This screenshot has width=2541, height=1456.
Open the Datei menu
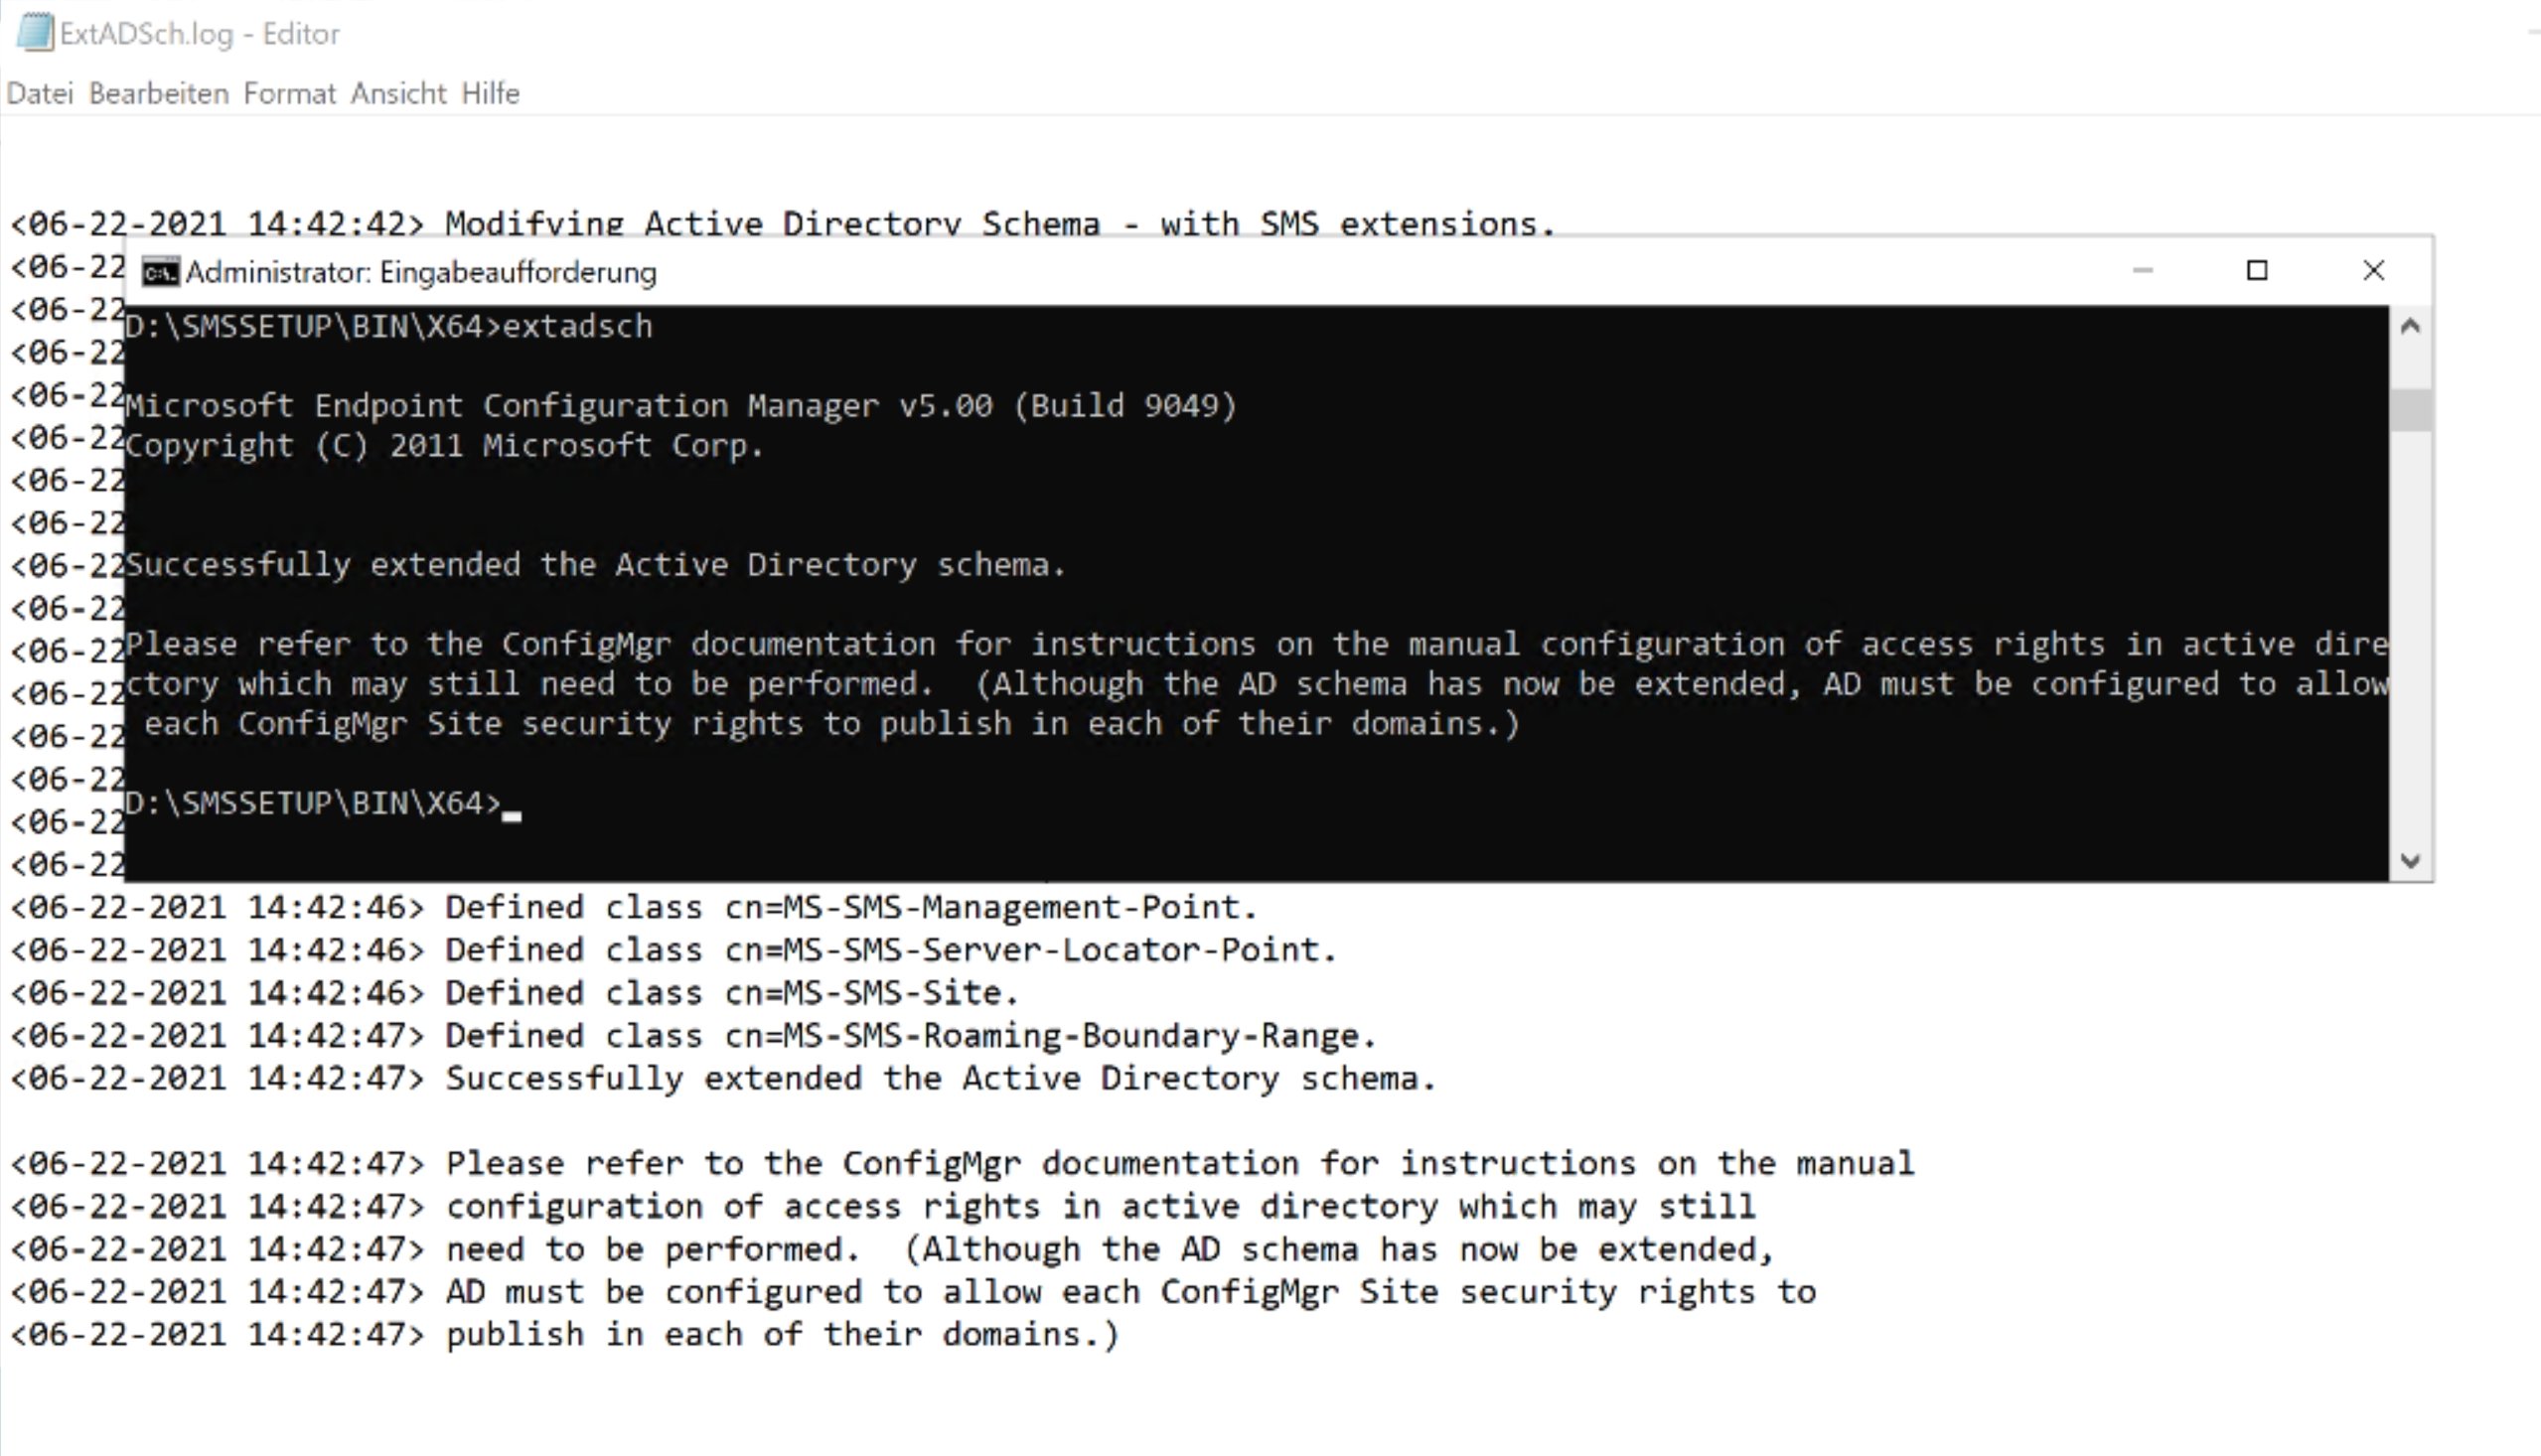point(41,92)
